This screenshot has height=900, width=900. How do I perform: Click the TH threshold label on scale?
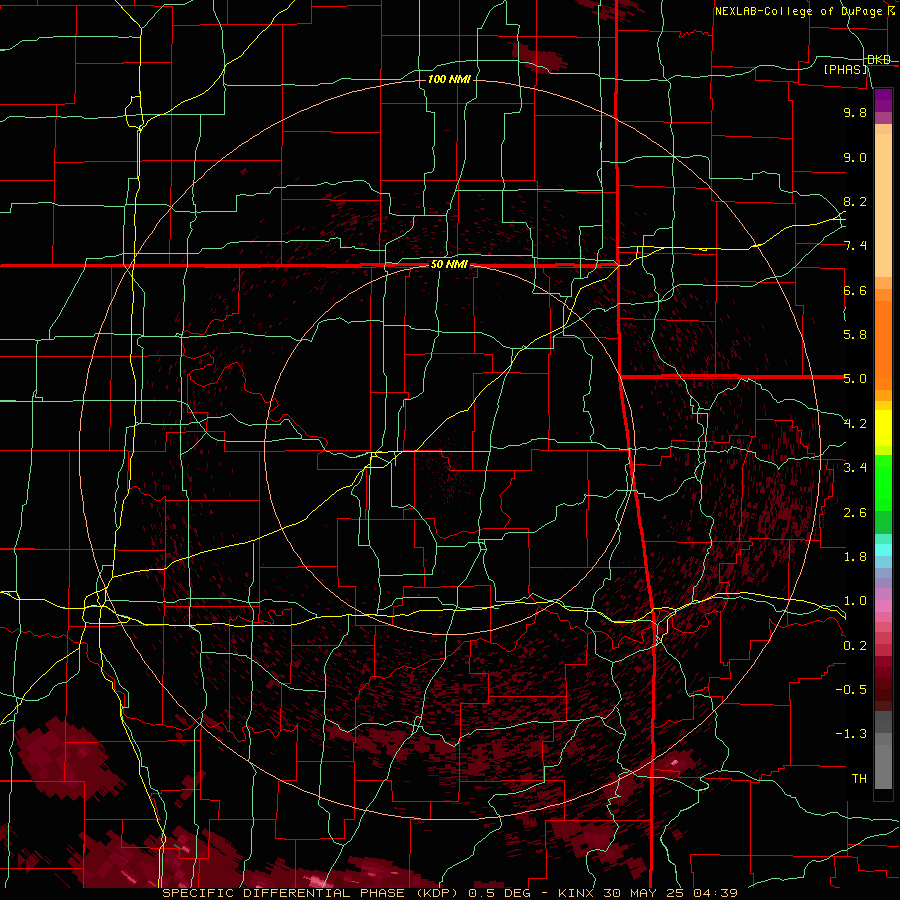point(859,779)
